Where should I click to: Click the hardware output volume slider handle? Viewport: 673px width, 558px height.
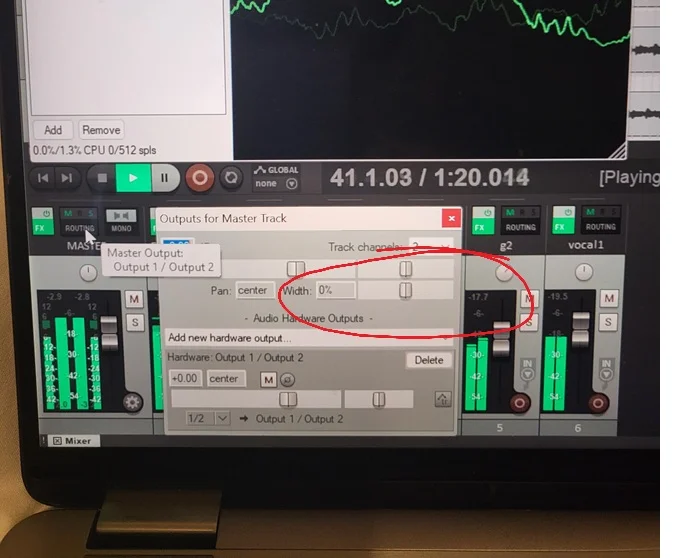288,400
